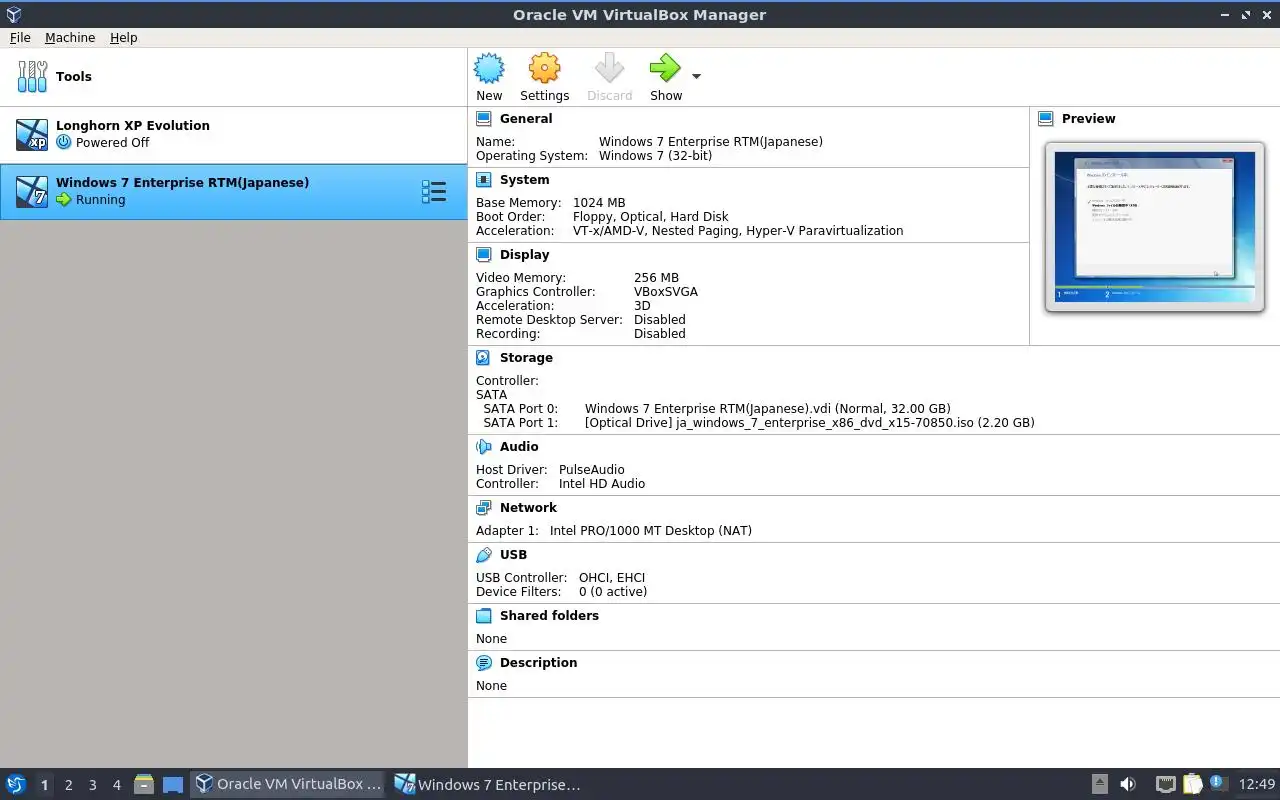Click the General section monitor icon
The height and width of the screenshot is (800, 1280).
point(484,119)
